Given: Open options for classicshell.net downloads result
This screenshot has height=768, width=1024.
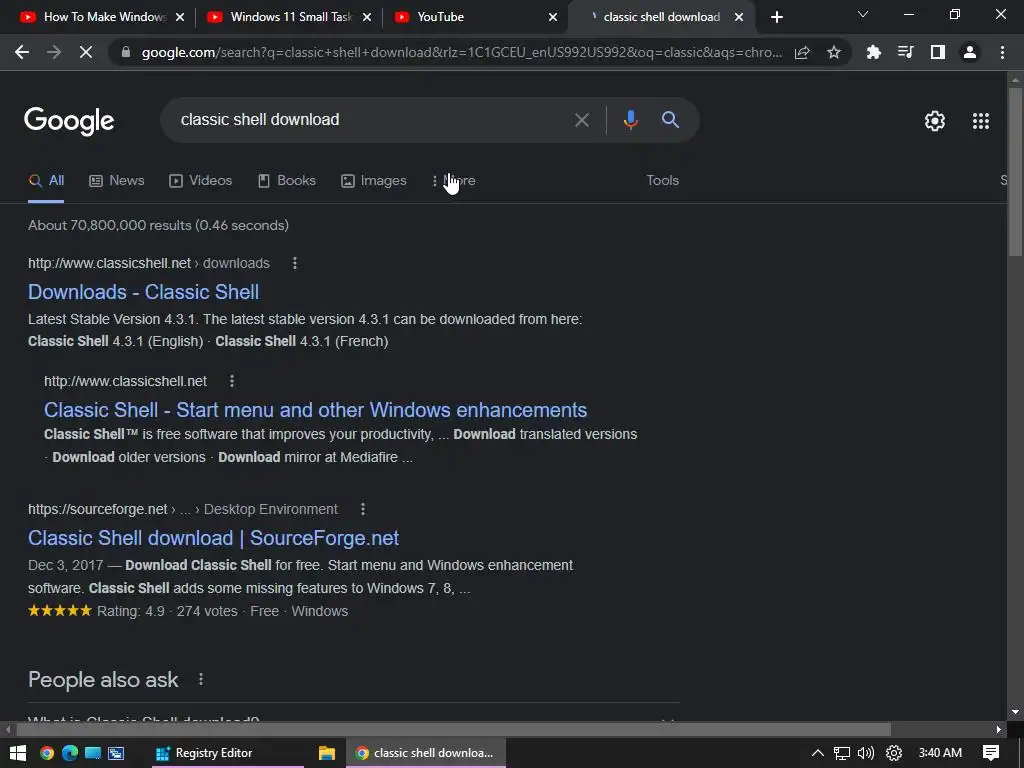Looking at the screenshot, I should [295, 263].
